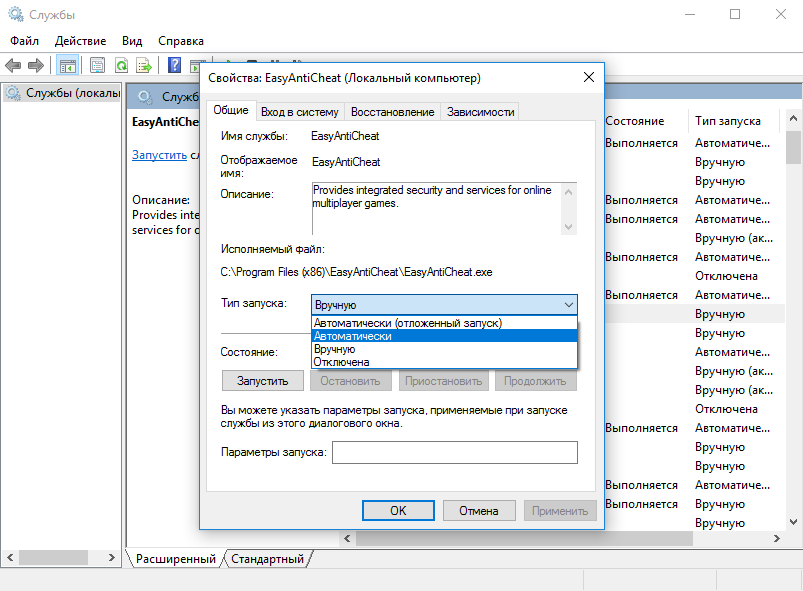Close the EasyAntiCheat properties dialog

pyautogui.click(x=589, y=77)
